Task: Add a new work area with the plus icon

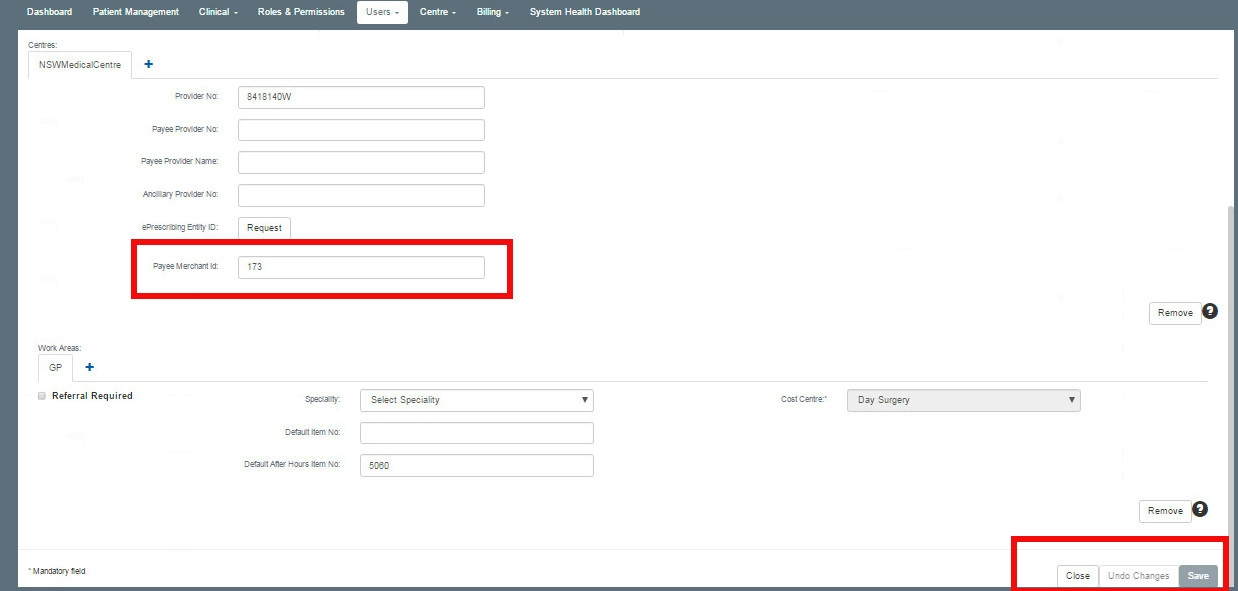Action: point(88,367)
